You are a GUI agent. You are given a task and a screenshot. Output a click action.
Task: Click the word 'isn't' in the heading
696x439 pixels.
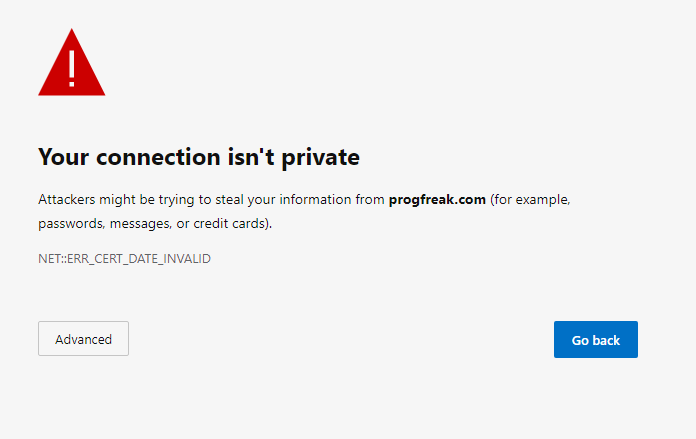(x=251, y=157)
